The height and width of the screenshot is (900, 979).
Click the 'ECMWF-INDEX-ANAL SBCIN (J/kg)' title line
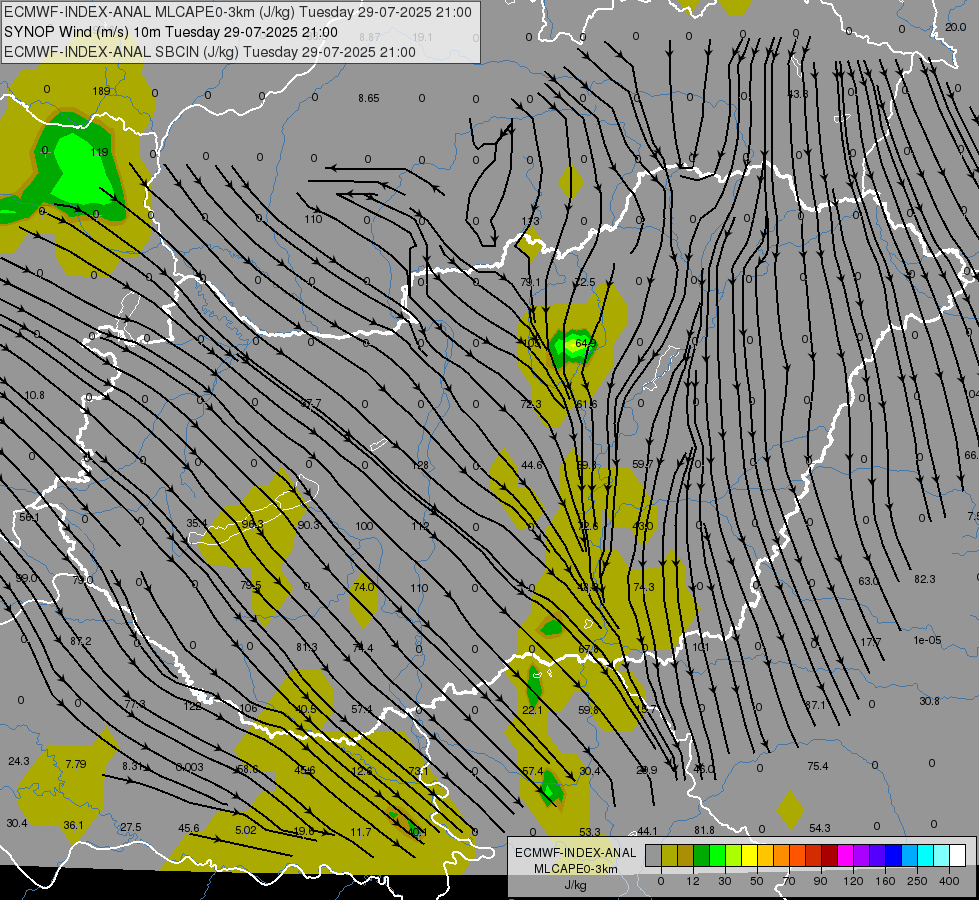click(210, 52)
